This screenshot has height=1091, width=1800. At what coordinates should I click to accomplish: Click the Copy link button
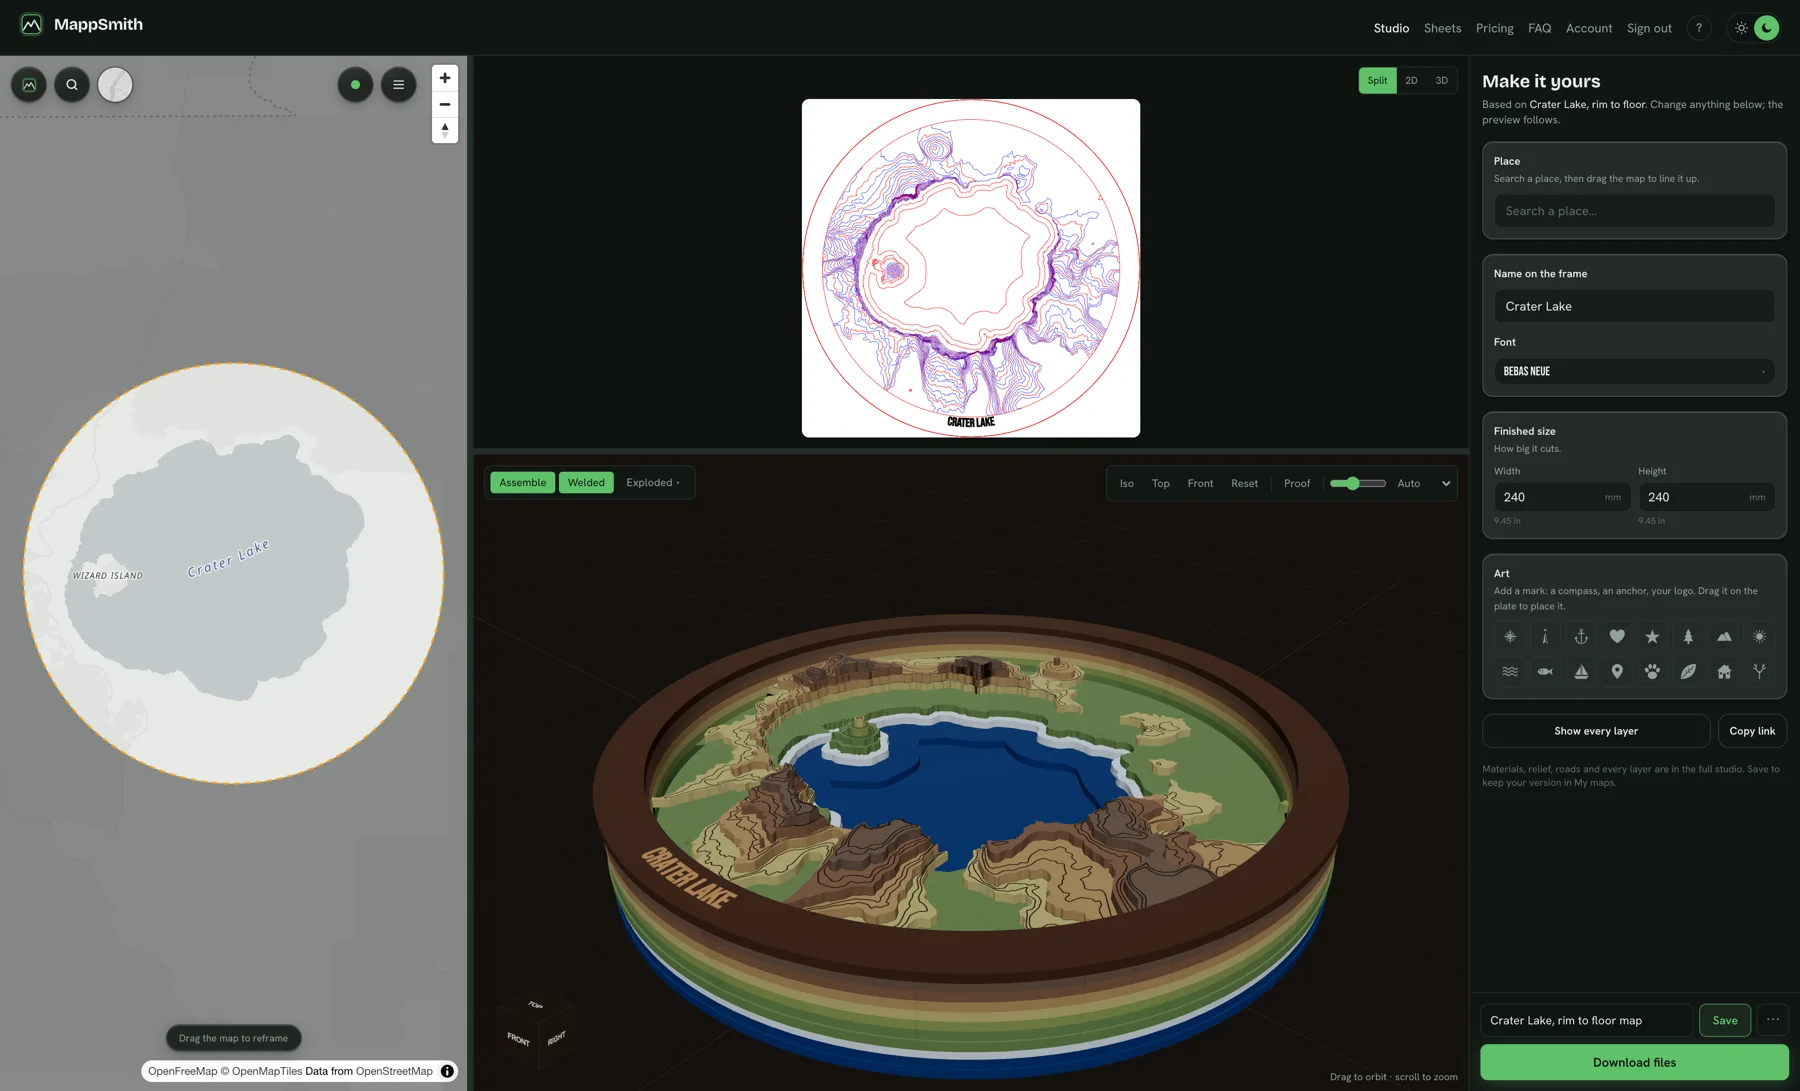[1752, 731]
